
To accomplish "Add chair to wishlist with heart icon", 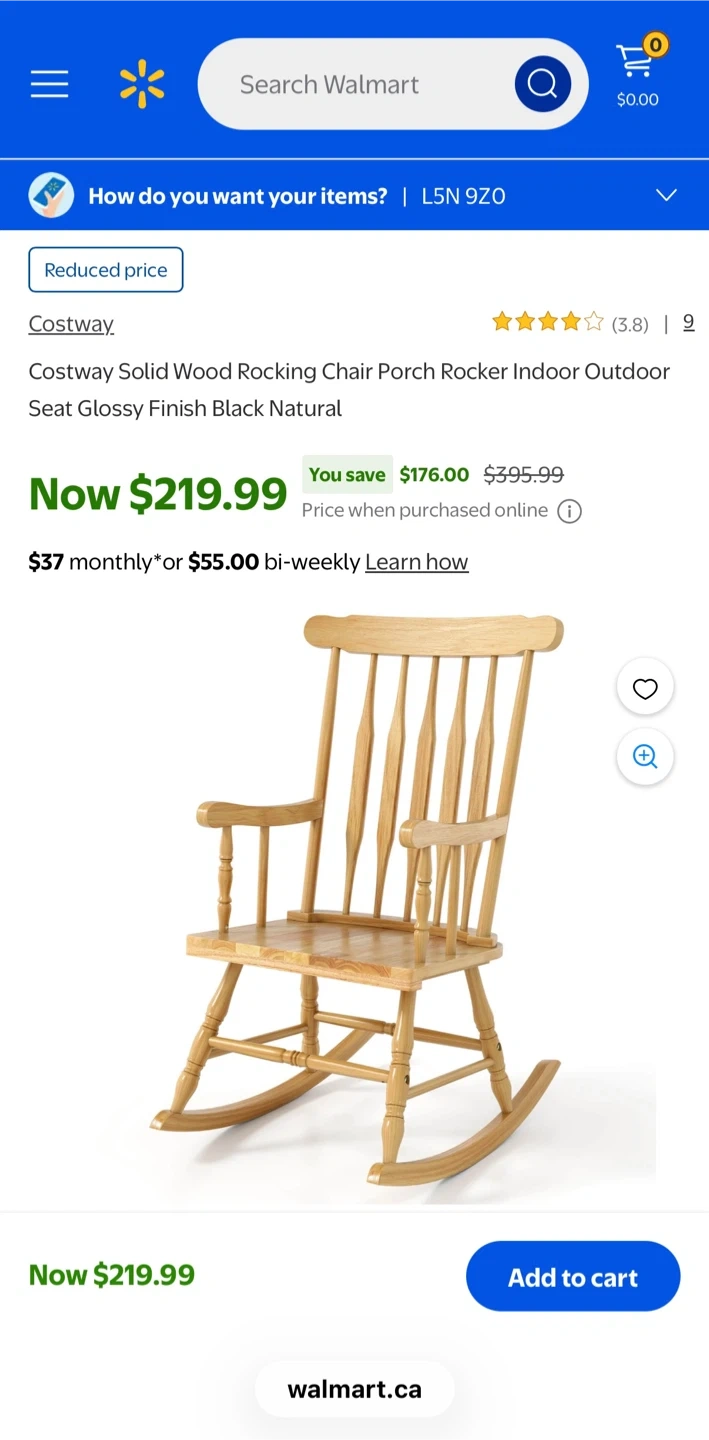I will [645, 688].
